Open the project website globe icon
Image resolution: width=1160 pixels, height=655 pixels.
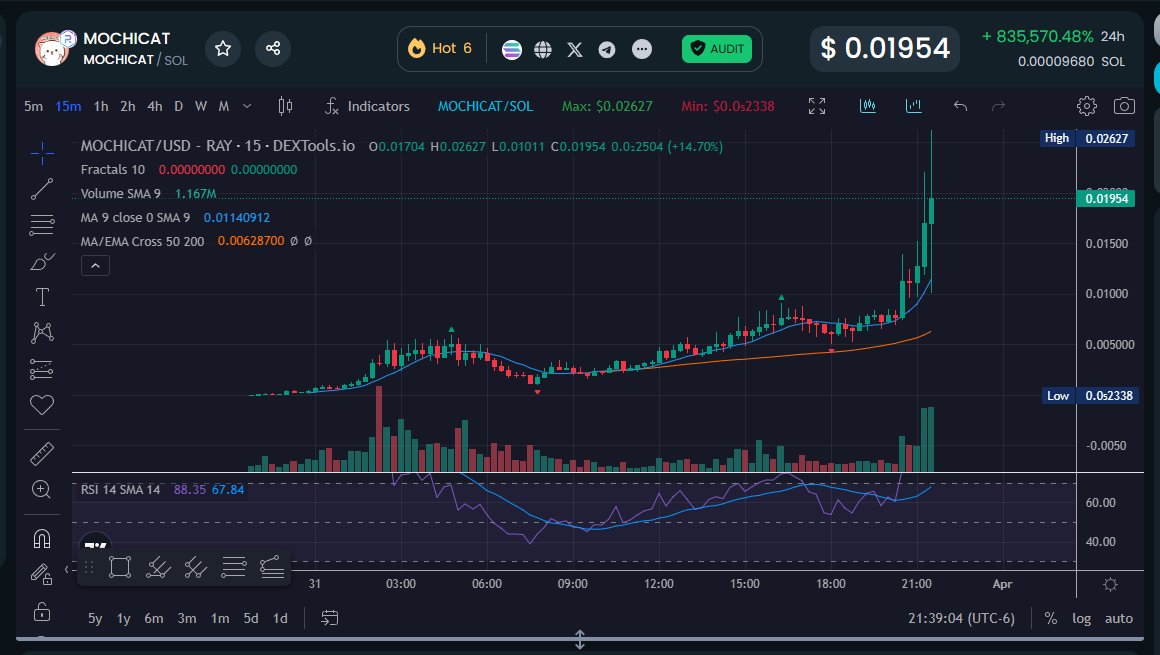point(543,50)
